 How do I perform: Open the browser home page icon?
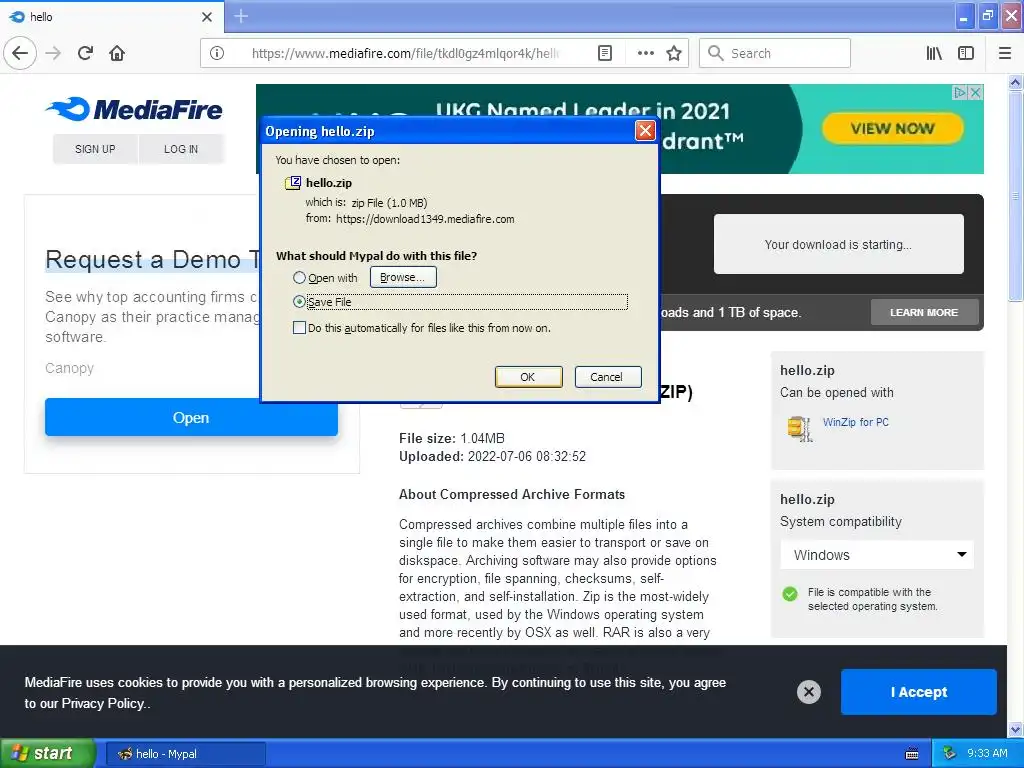[117, 53]
